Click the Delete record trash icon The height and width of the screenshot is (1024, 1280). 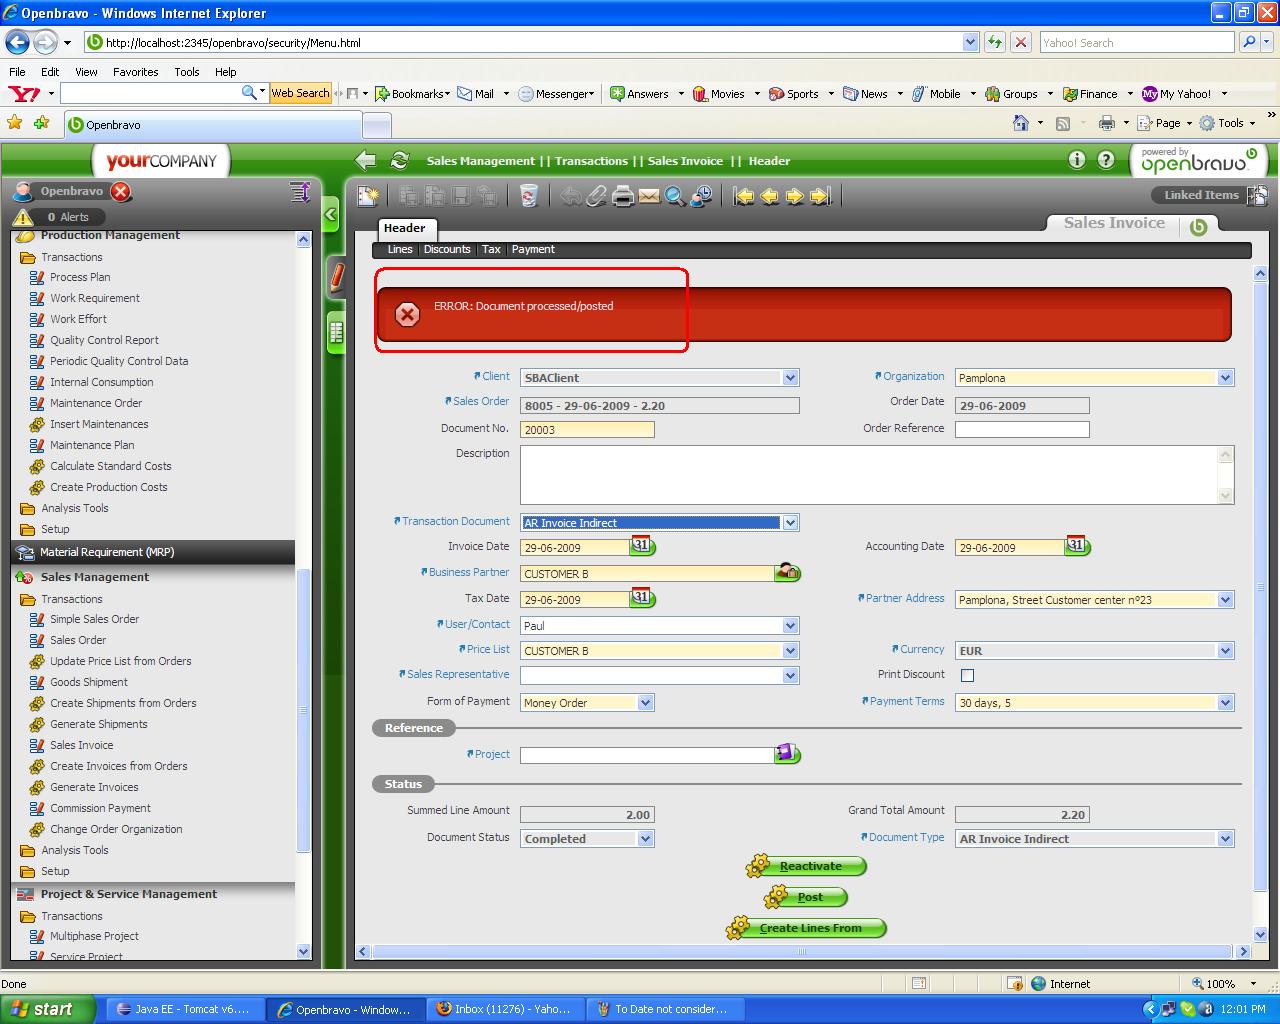(529, 196)
